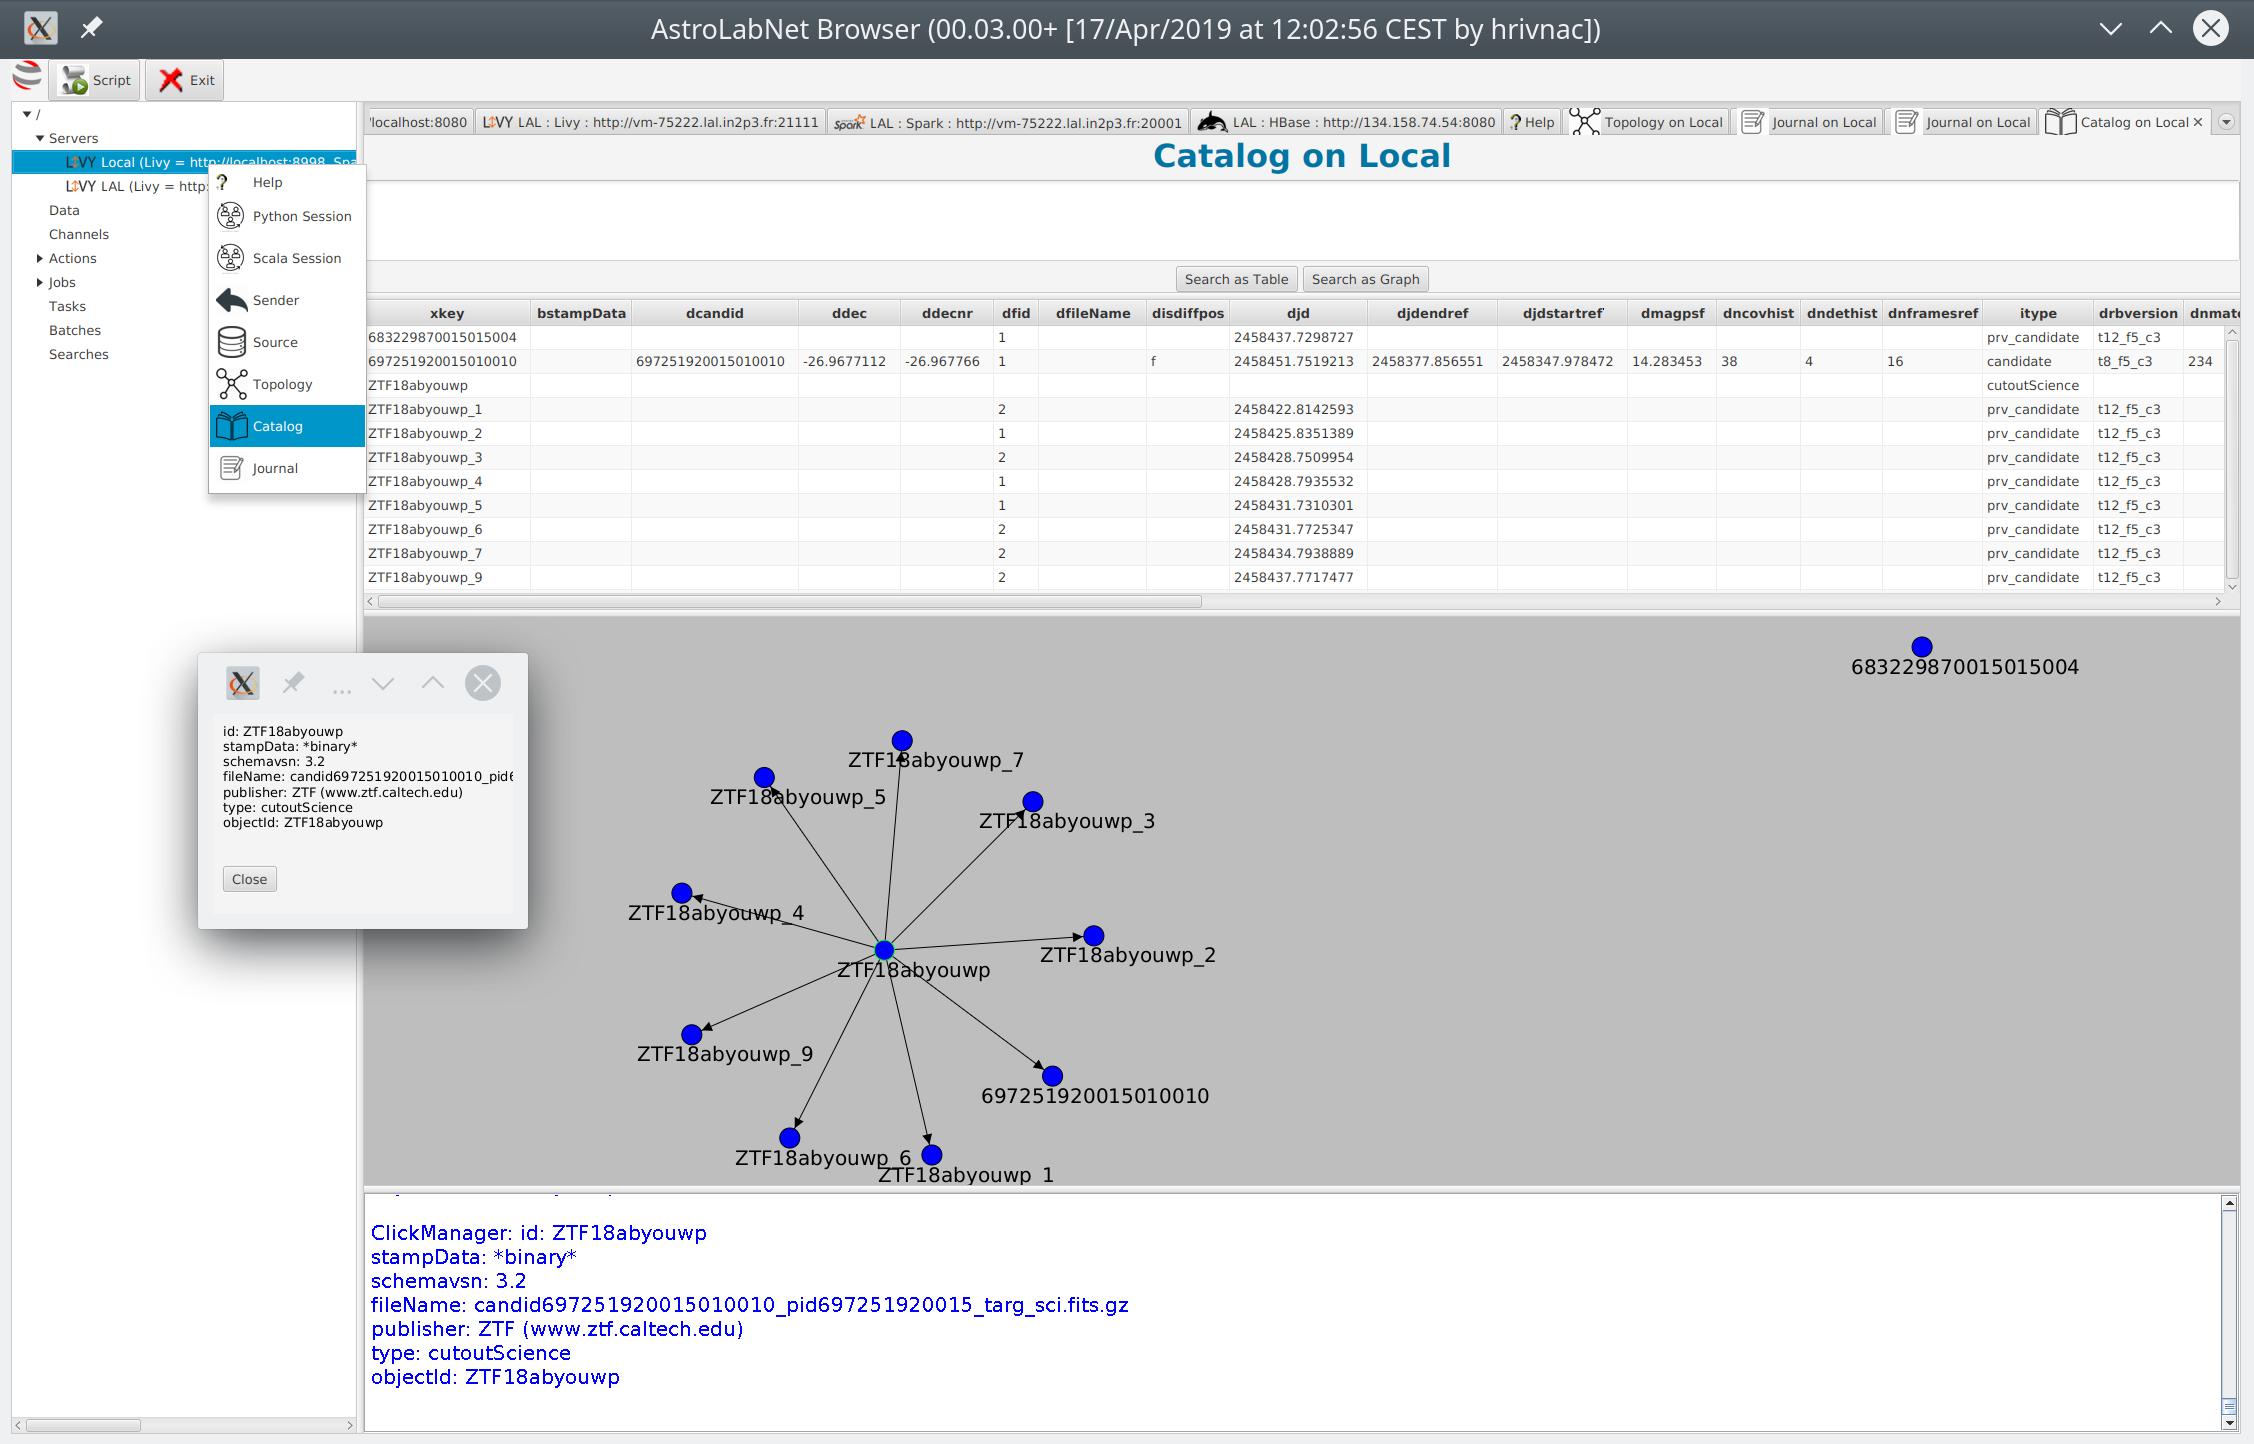Open Topology from the context menu
This screenshot has width=2254, height=1444.
[x=287, y=384]
